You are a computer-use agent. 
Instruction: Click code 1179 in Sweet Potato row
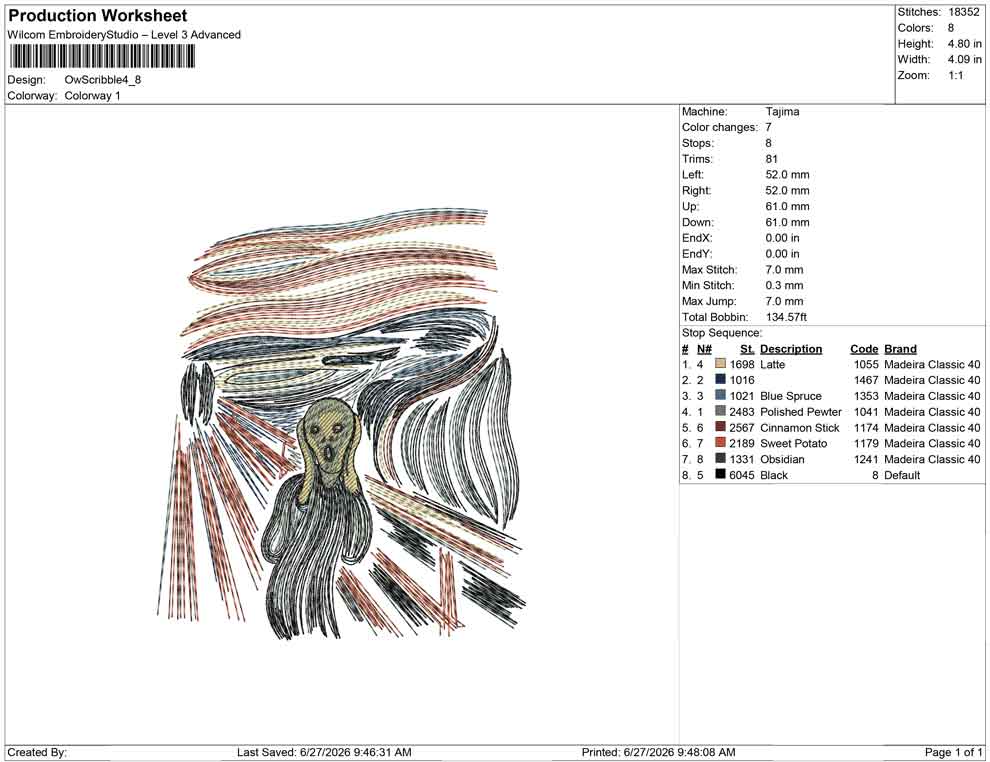[x=866, y=443]
